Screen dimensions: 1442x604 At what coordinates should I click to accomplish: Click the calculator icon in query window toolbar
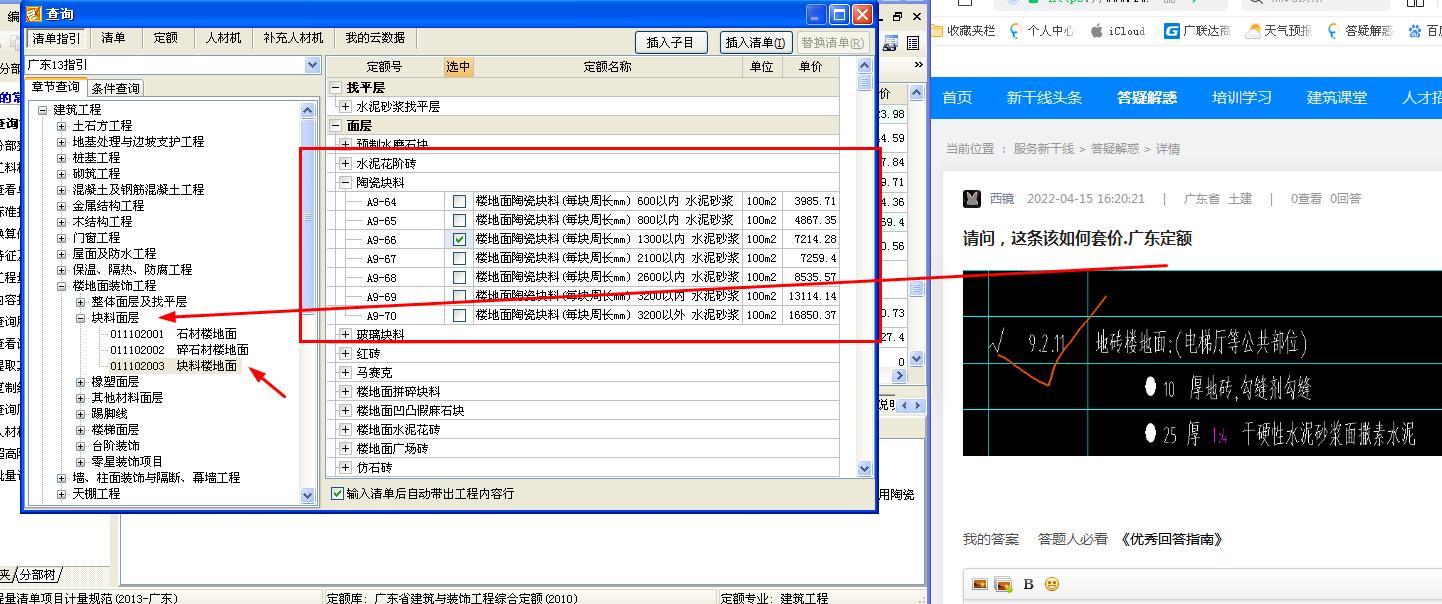click(890, 42)
